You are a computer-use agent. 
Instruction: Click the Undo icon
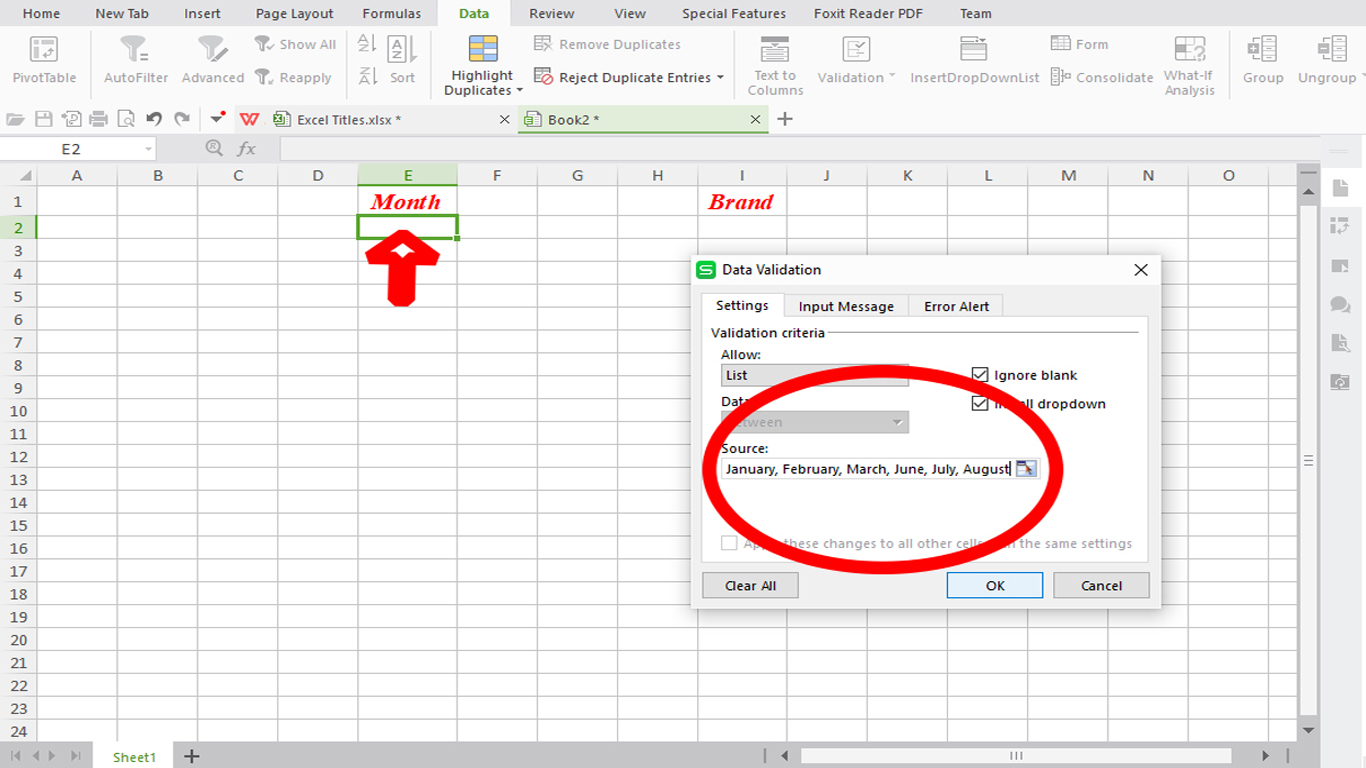click(x=153, y=118)
